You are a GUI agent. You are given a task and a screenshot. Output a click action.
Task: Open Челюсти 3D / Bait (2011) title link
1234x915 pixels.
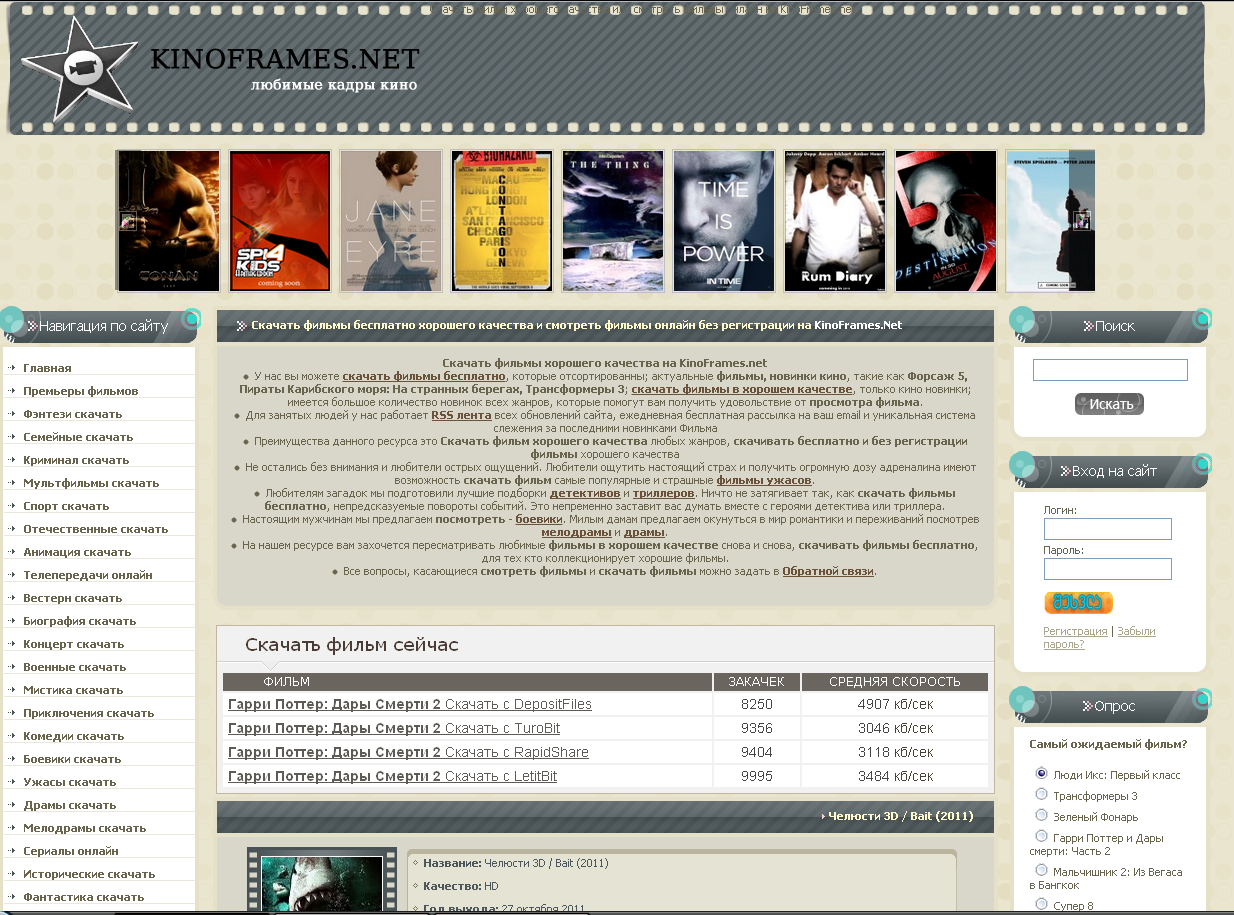point(900,816)
